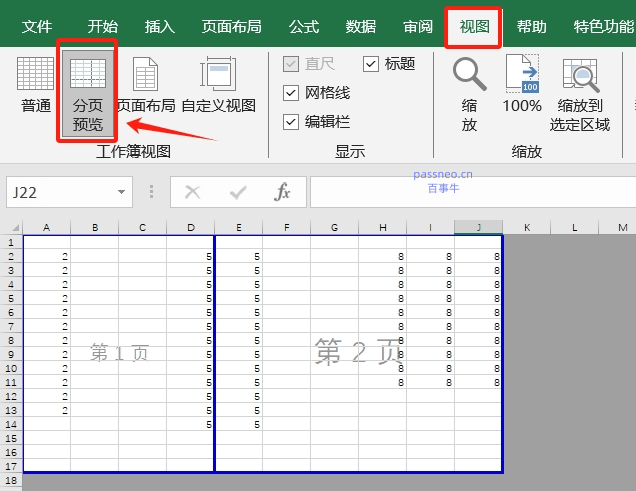
Task: Select column header E
Action: point(239,228)
